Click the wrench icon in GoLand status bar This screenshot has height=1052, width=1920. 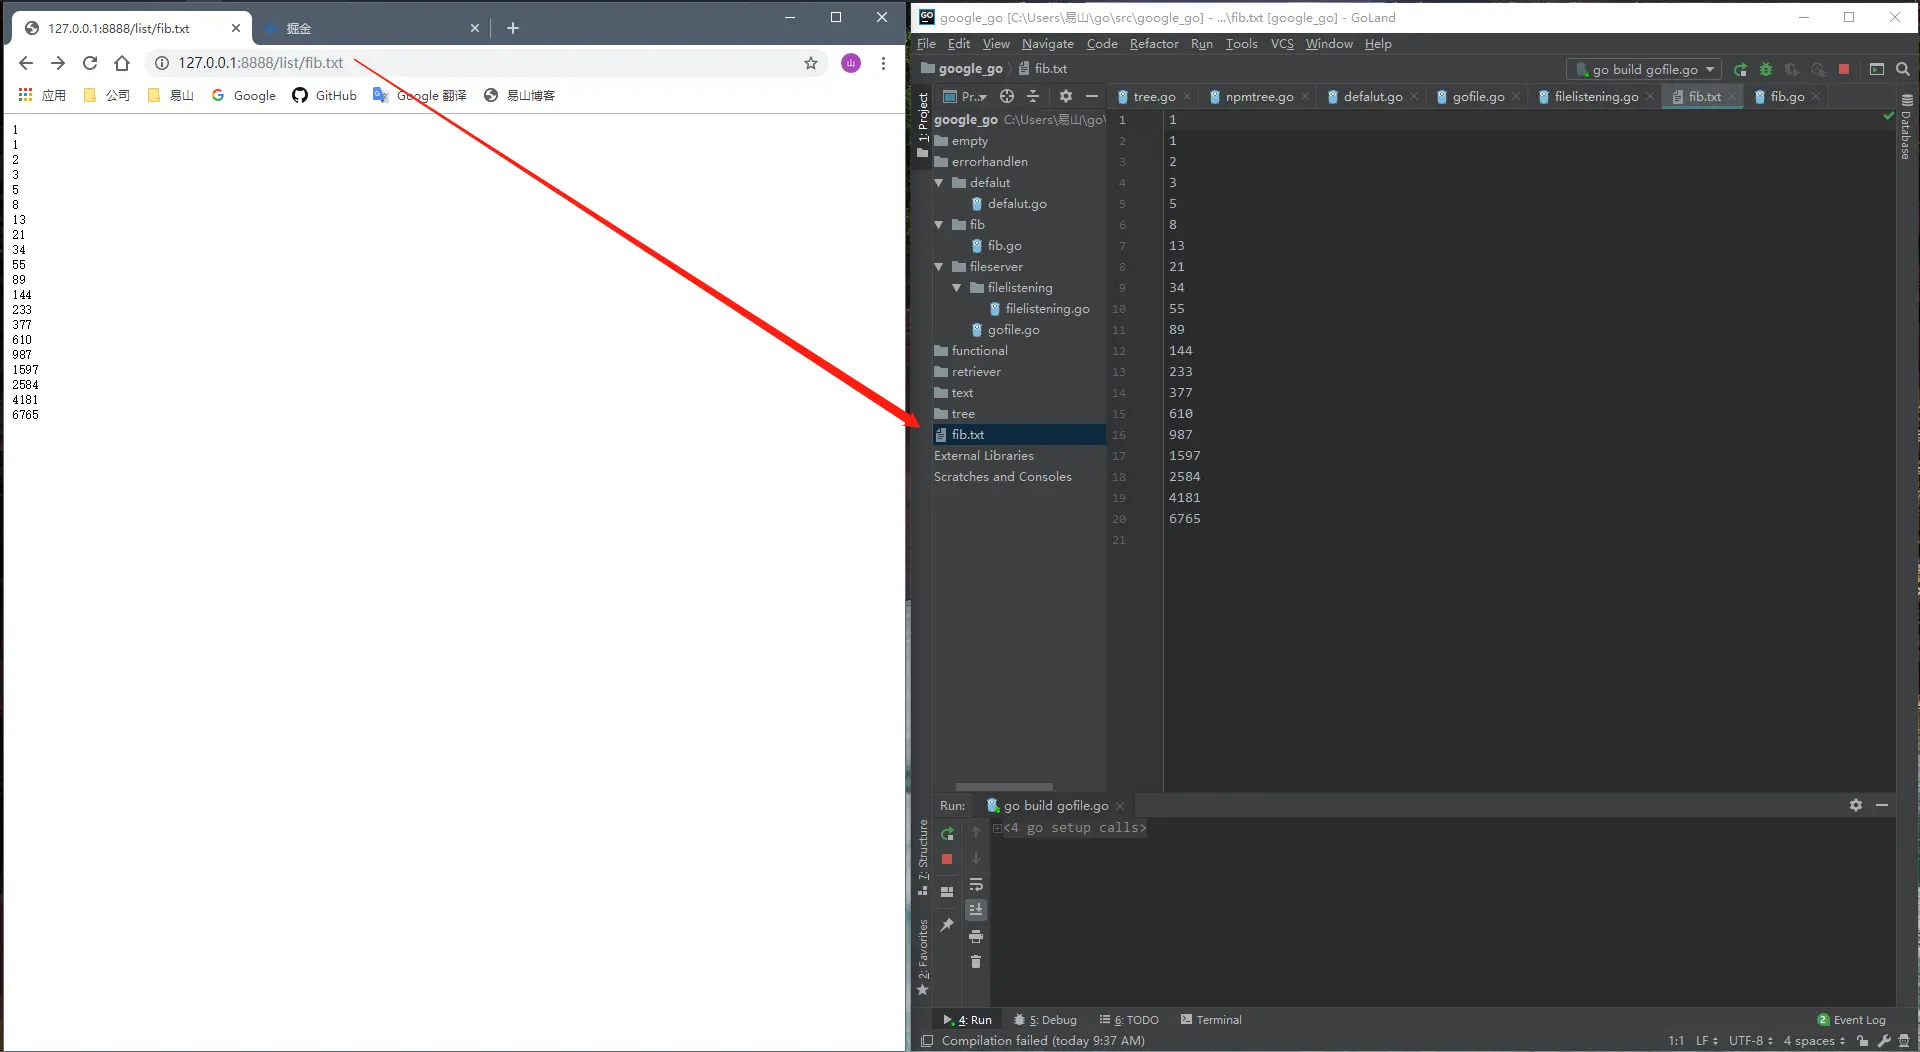pos(1884,1041)
